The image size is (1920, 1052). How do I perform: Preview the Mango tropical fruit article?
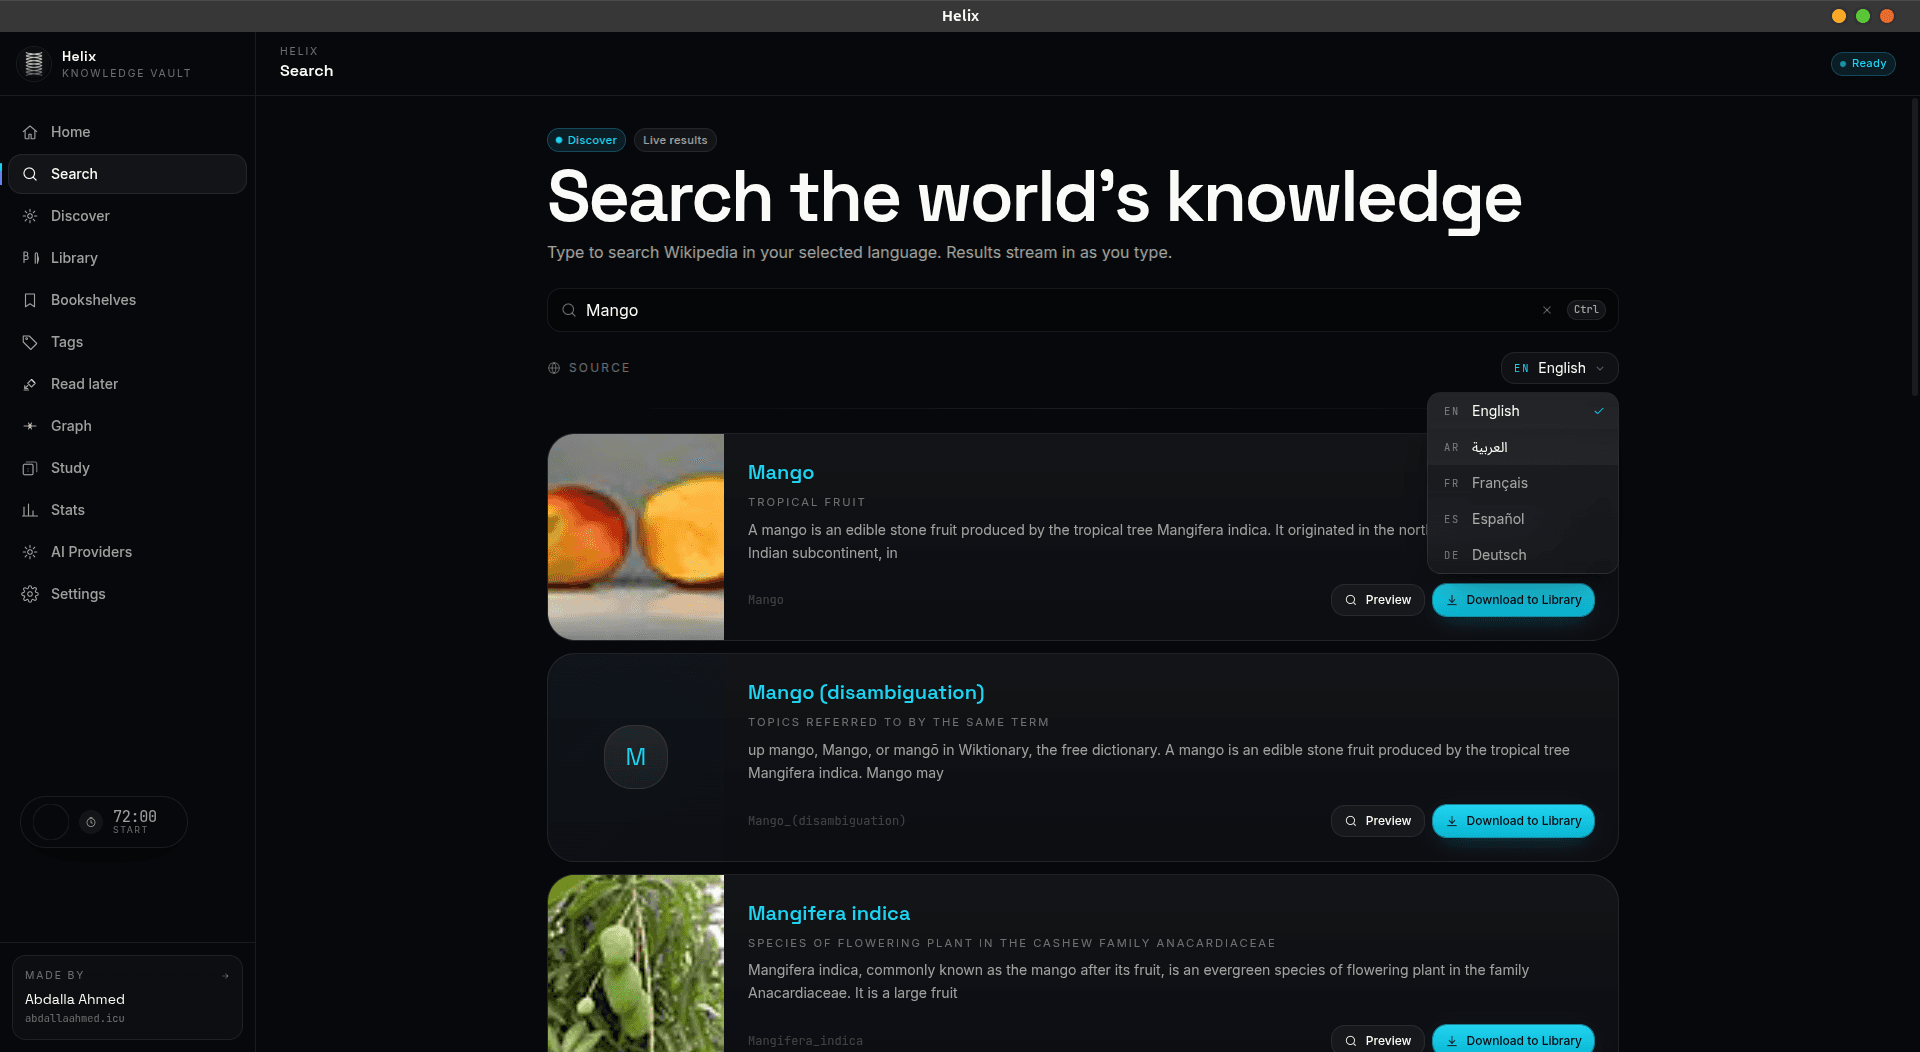pos(1377,600)
